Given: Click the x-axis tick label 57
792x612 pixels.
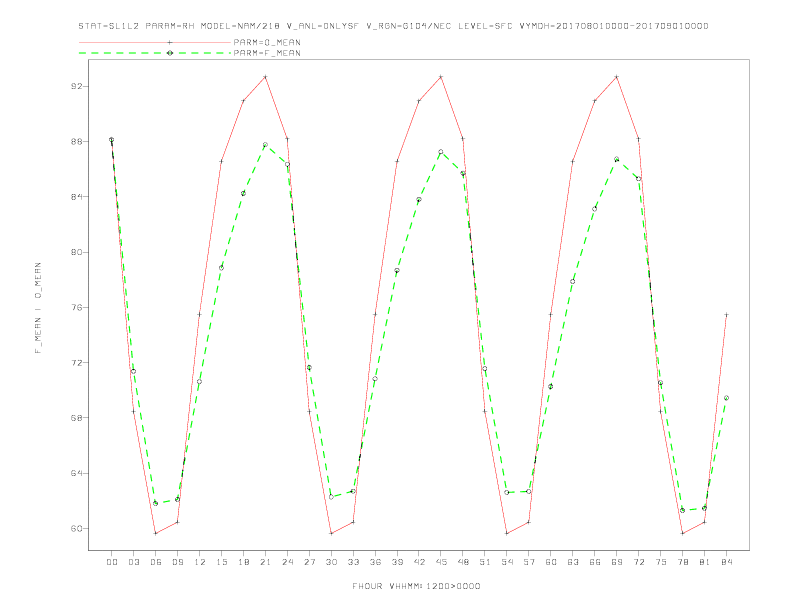Looking at the screenshot, I should pyautogui.click(x=529, y=562).
